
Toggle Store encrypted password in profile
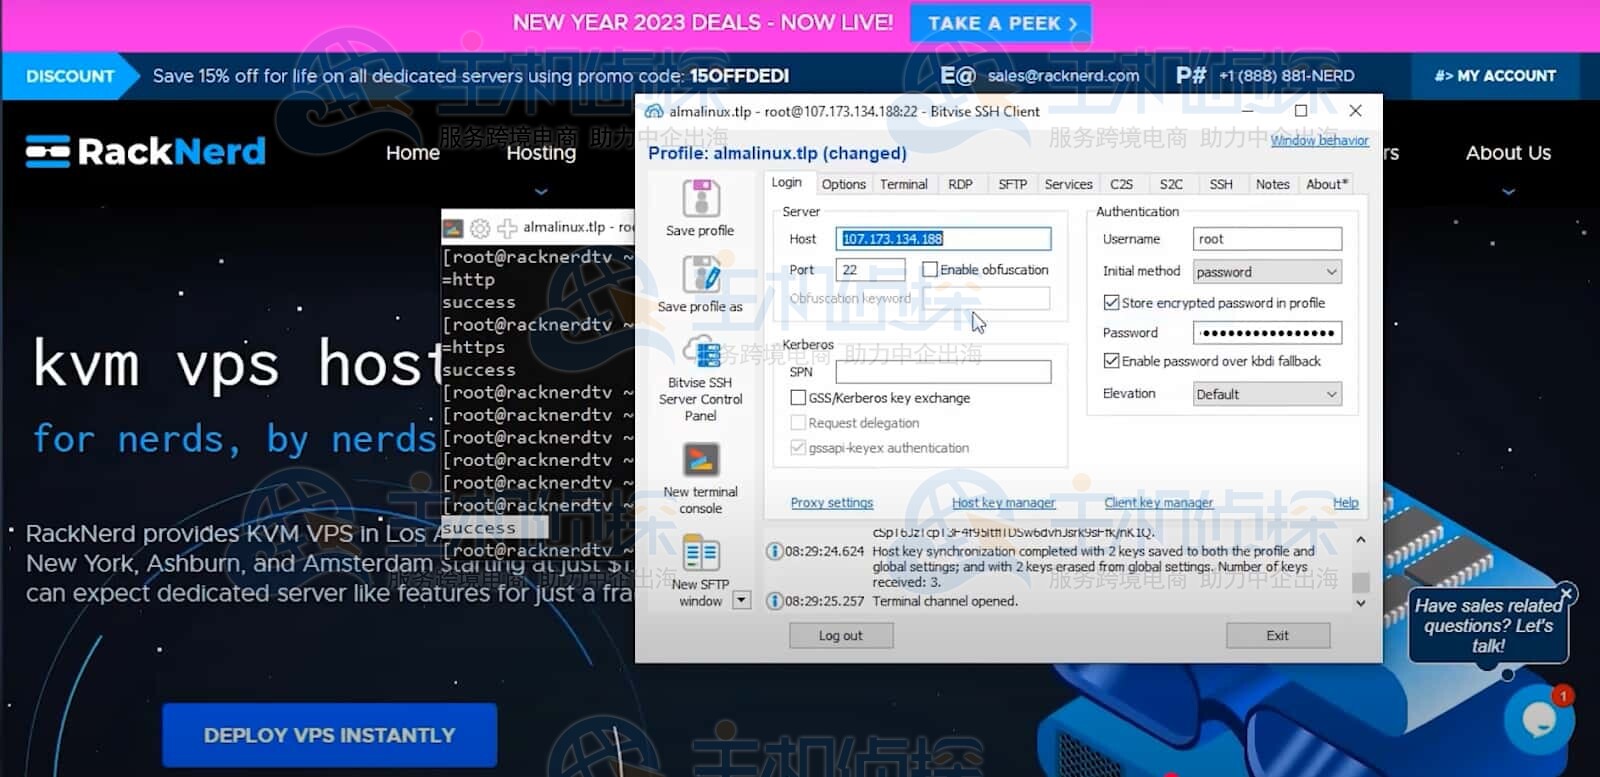tap(1111, 302)
